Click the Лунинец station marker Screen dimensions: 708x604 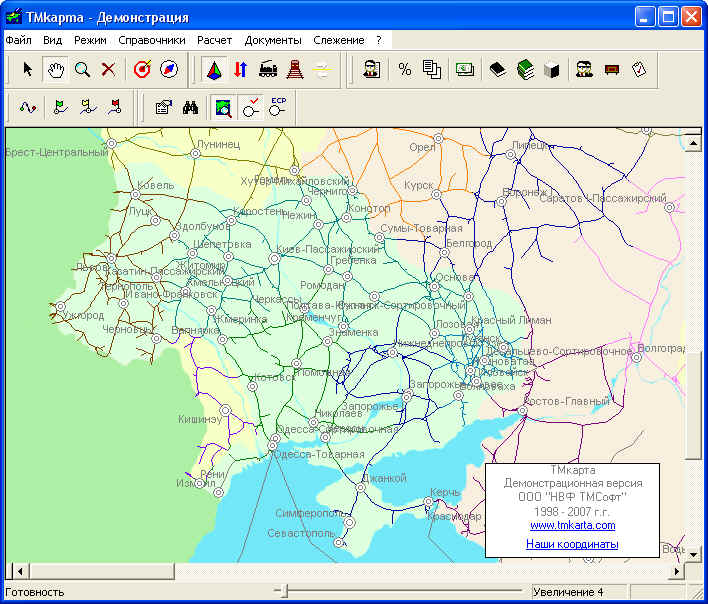click(x=195, y=153)
